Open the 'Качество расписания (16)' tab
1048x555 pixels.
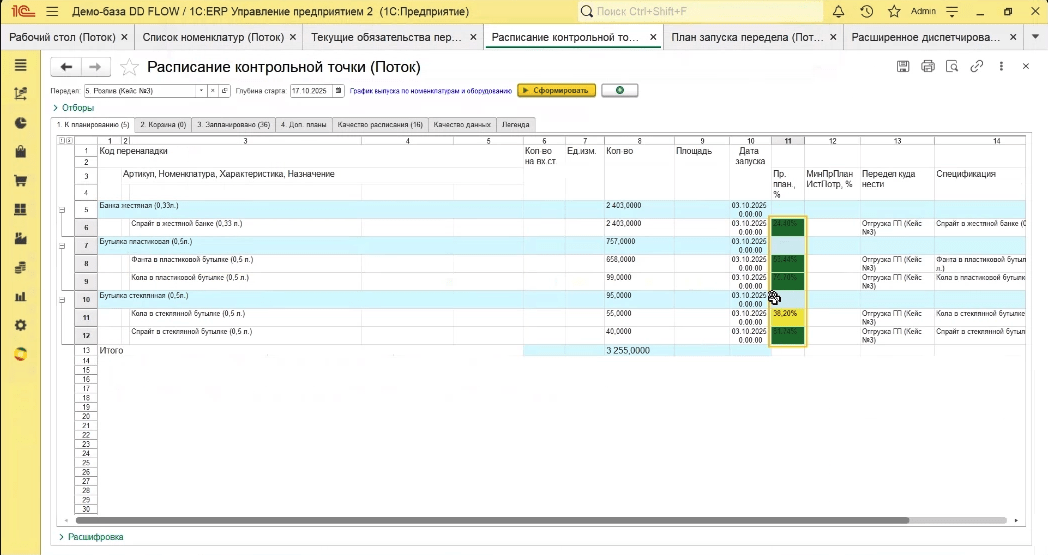(x=379, y=126)
